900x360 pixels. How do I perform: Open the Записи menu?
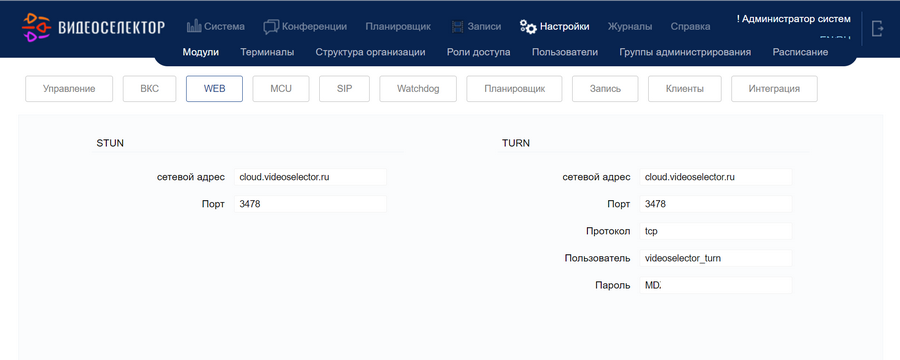coord(484,26)
